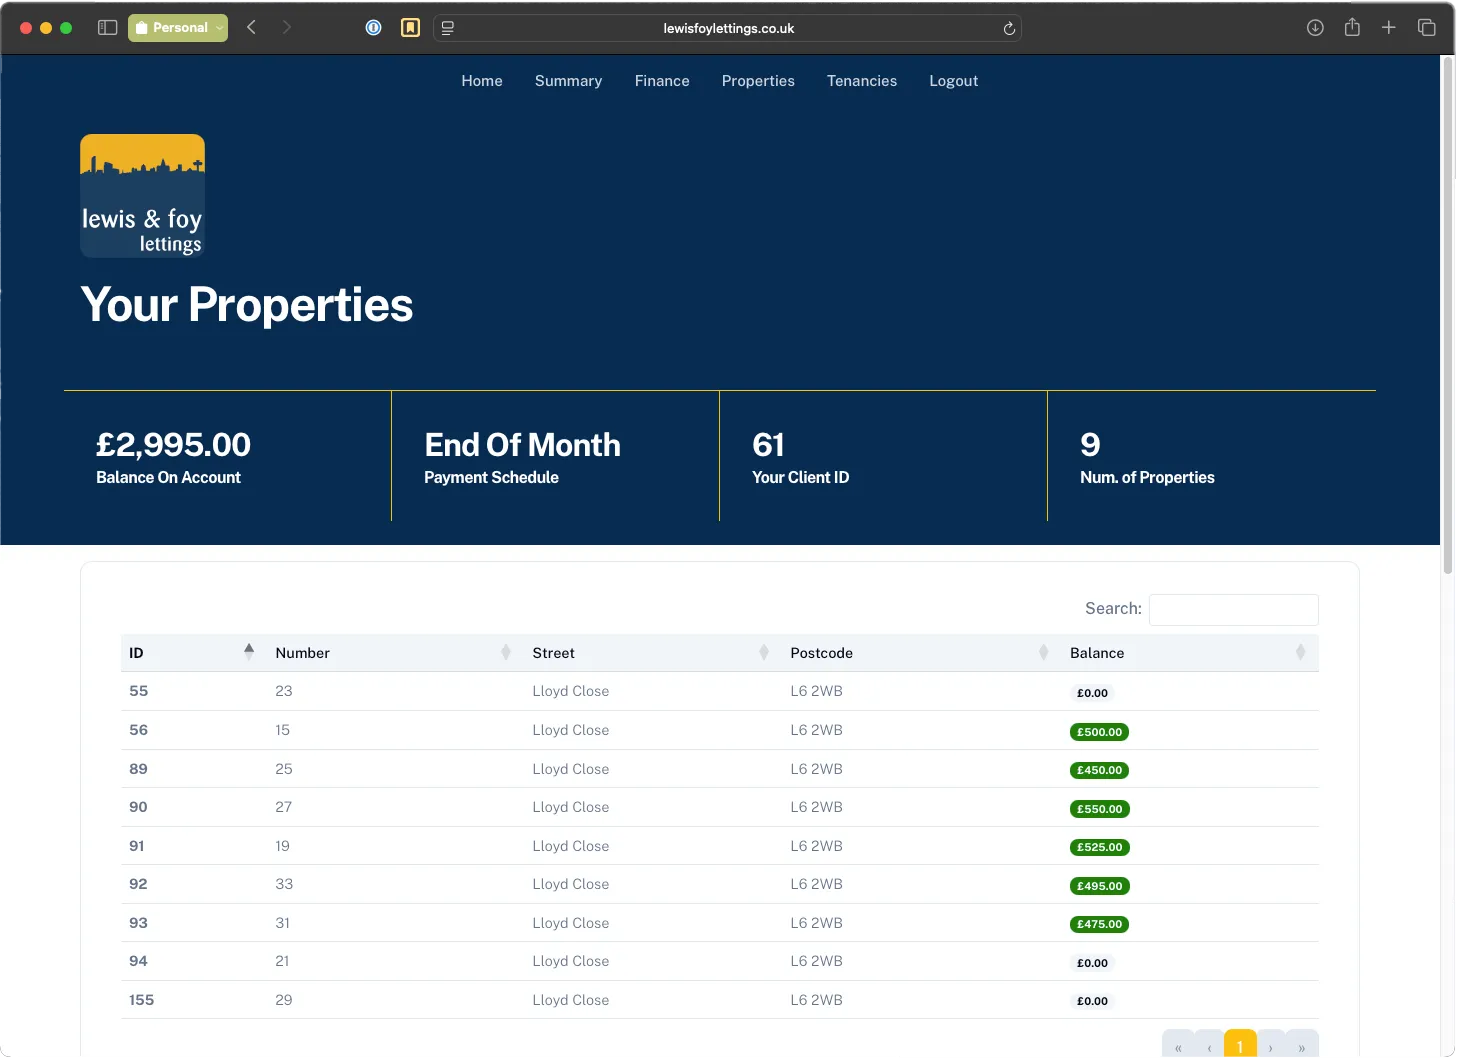Switch to the Tenancies section
This screenshot has width=1457, height=1058.
[861, 81]
